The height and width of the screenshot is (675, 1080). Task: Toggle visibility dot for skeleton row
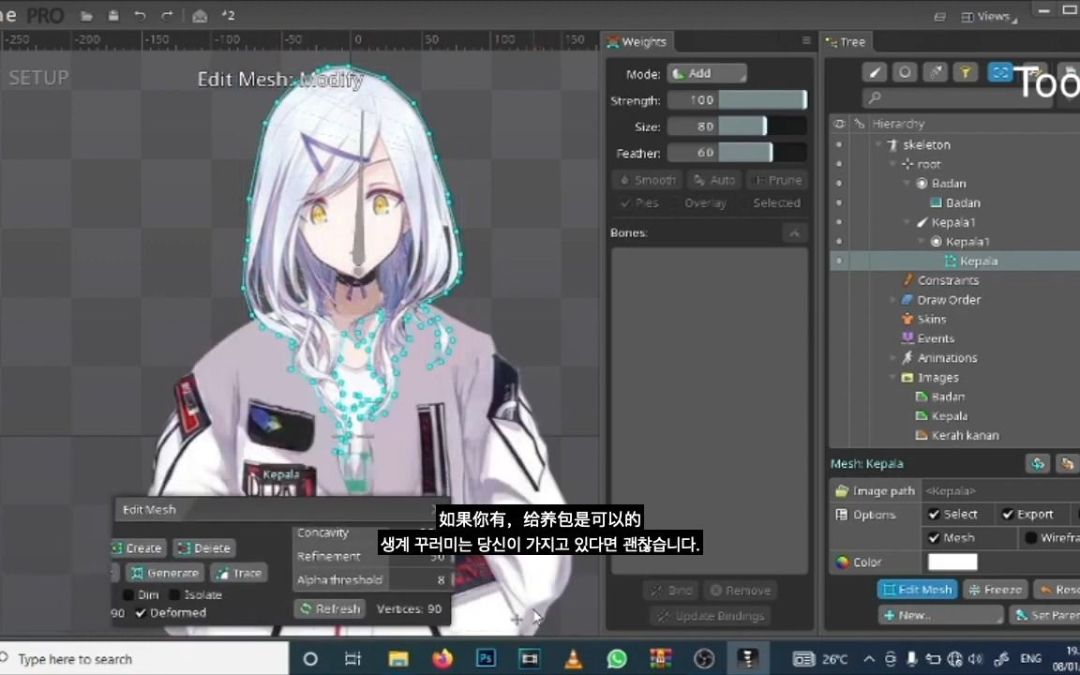click(839, 145)
